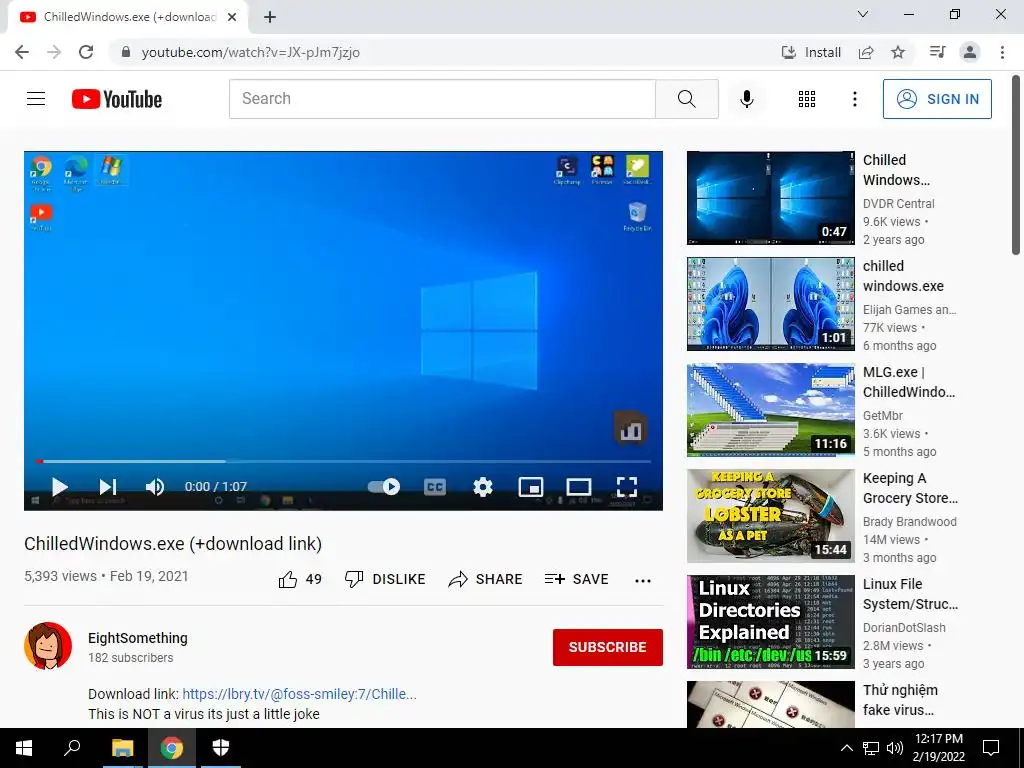Close the ChilledWindows.exe tab
Screen dimensions: 1024x768
pyautogui.click(x=232, y=17)
